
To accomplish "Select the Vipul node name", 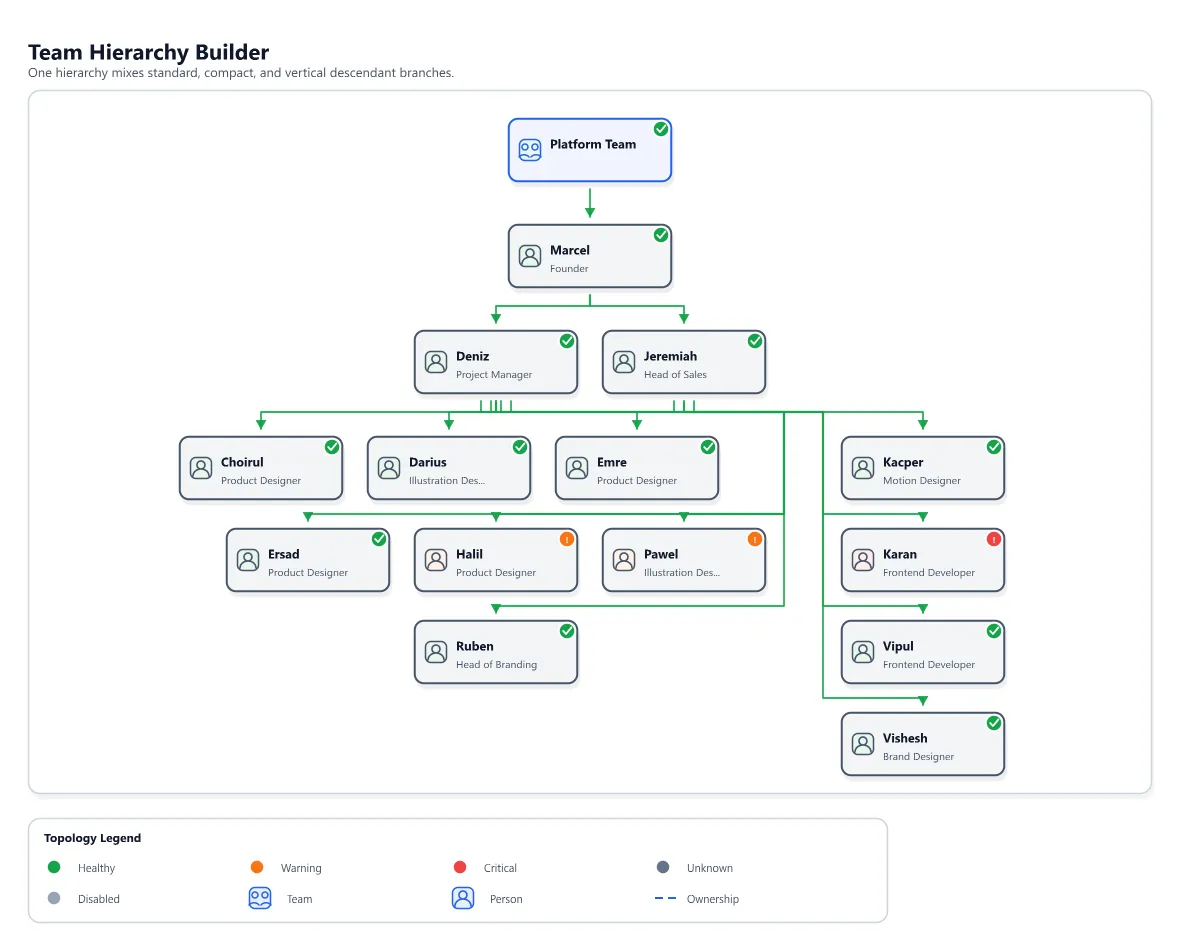I will click(899, 646).
